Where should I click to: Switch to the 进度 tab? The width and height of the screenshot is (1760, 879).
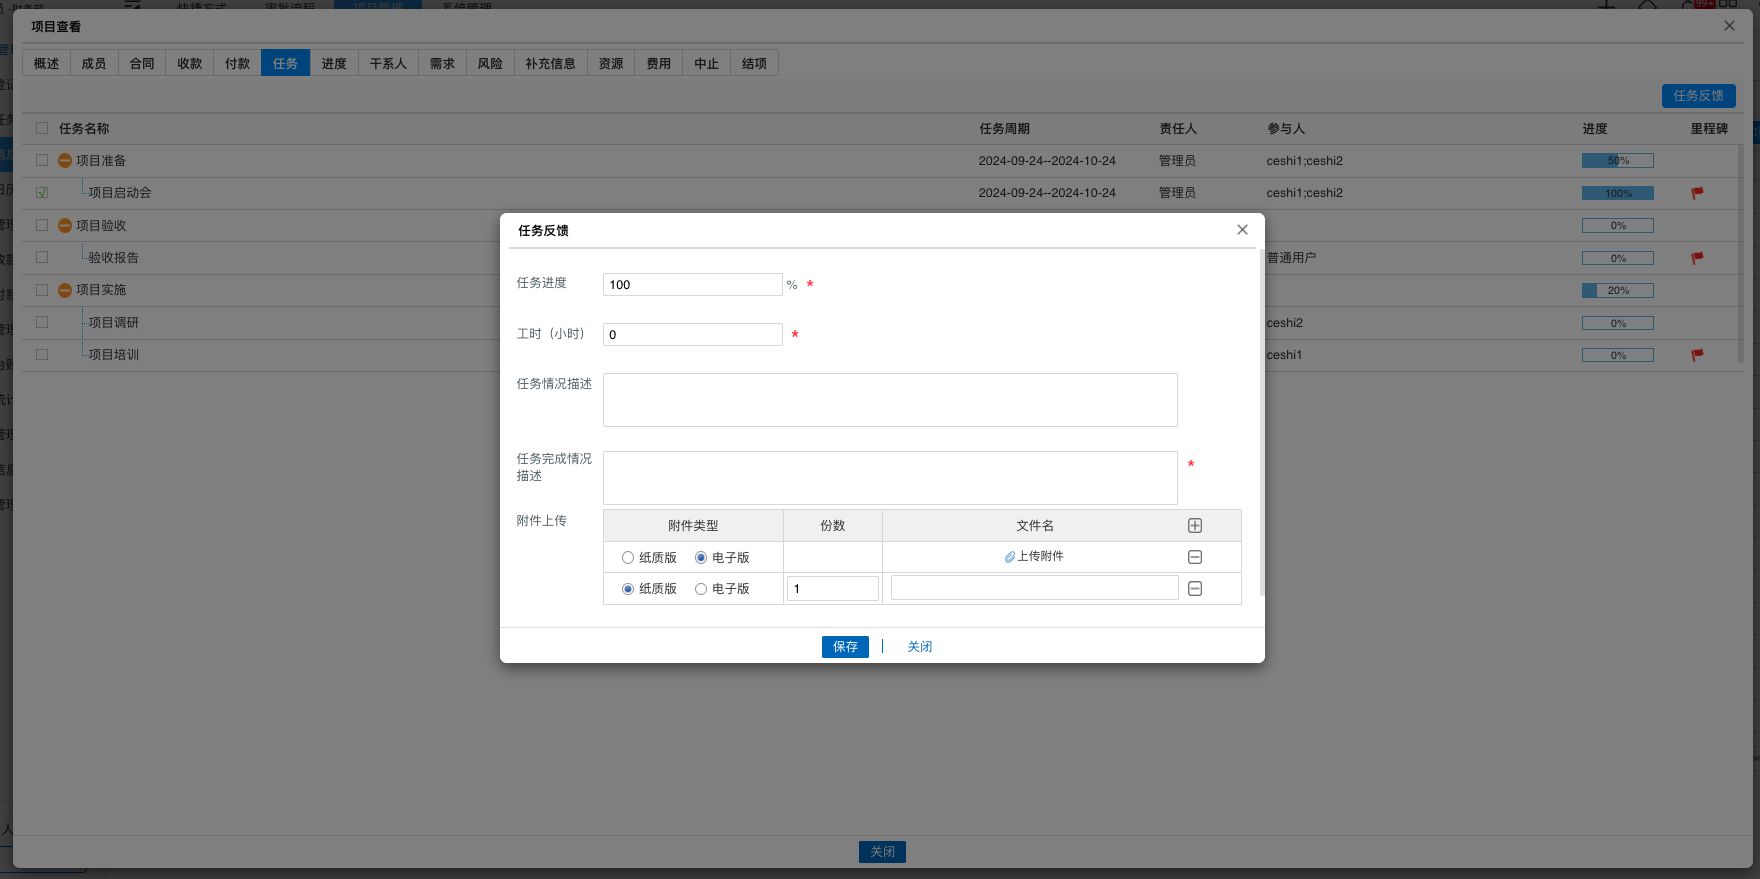coord(333,63)
